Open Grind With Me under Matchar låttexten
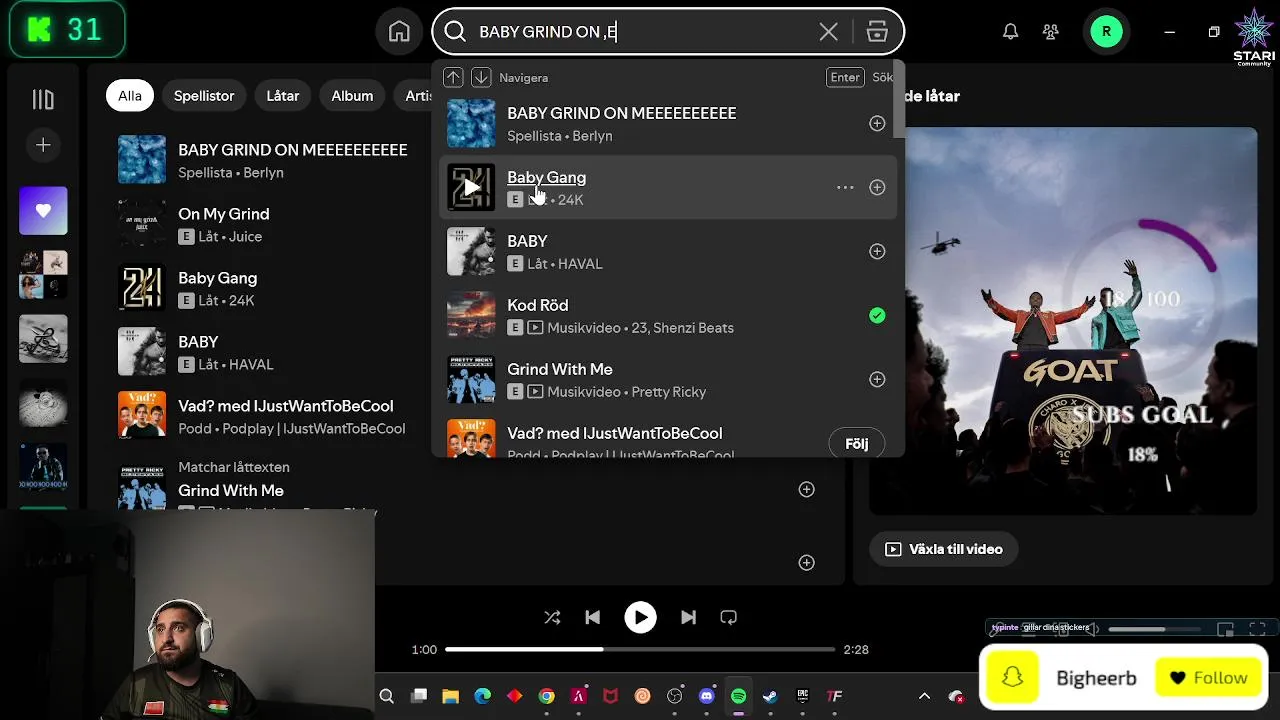The height and width of the screenshot is (720, 1280). click(x=231, y=491)
